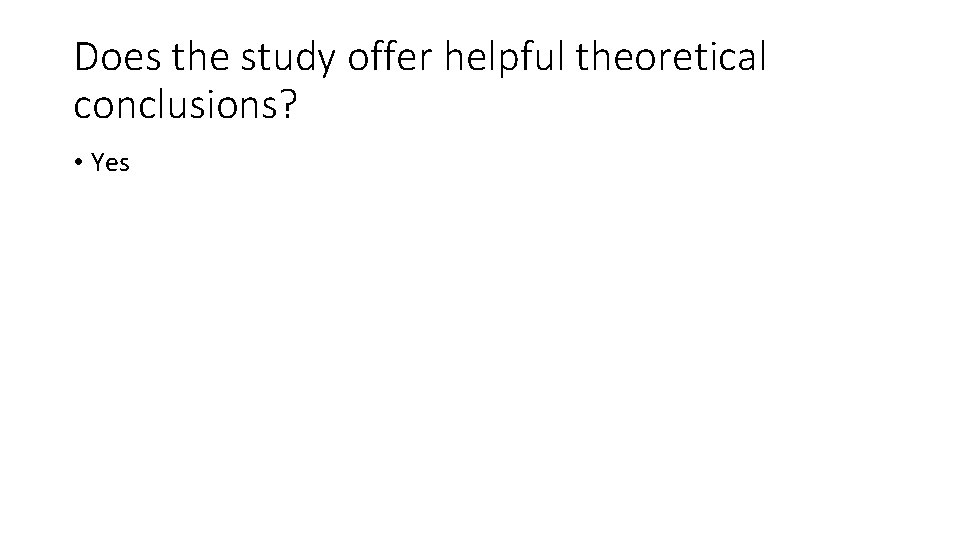Click the capital "Y" in "Yes"
The height and width of the screenshot is (540, 960).
(x=98, y=162)
